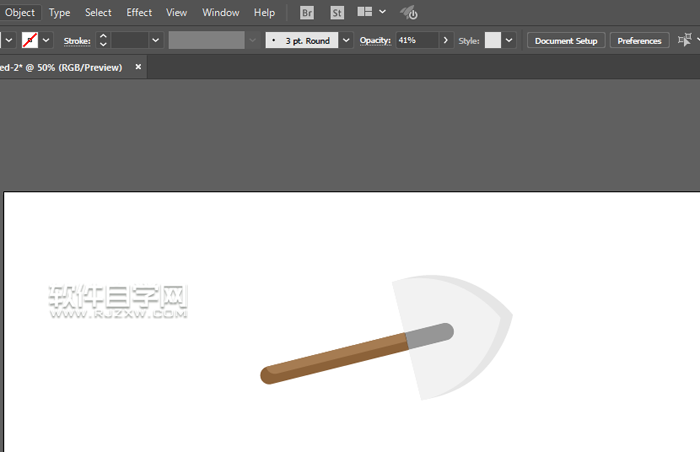
Task: Open the stroke color dropdown arrow
Action: [x=47, y=41]
